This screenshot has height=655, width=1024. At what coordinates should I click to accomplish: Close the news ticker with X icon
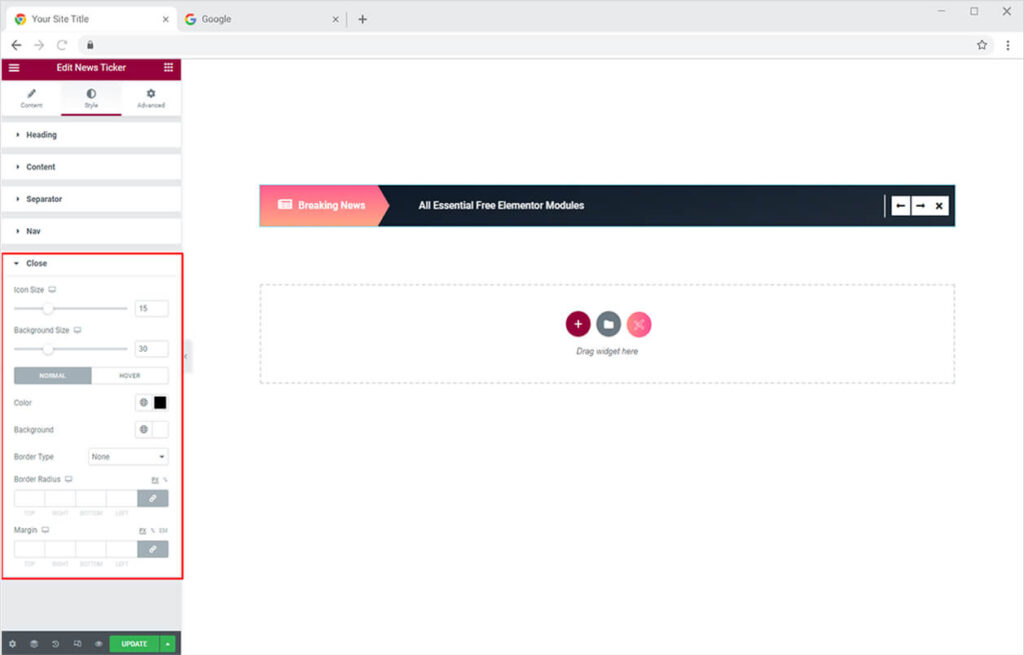[x=939, y=206]
